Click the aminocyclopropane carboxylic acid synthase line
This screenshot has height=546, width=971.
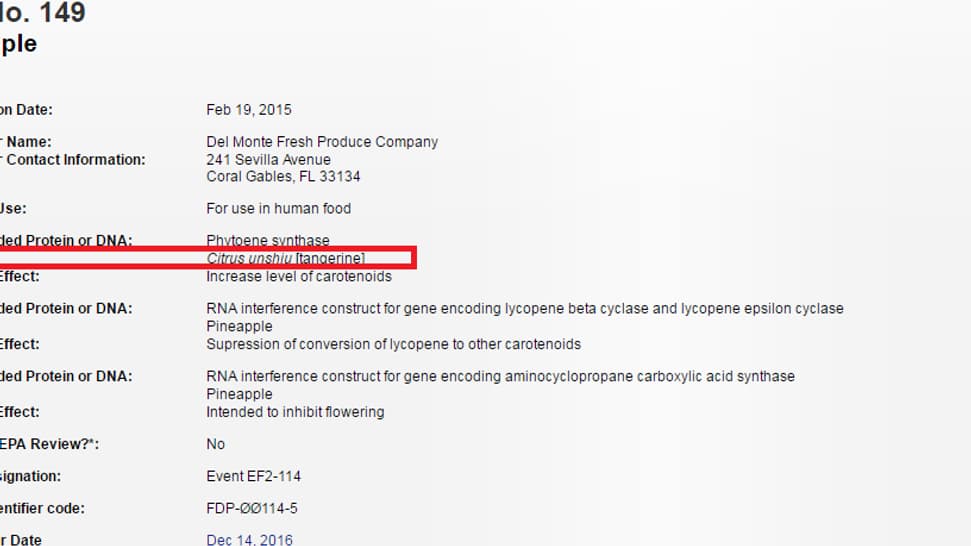(500, 376)
